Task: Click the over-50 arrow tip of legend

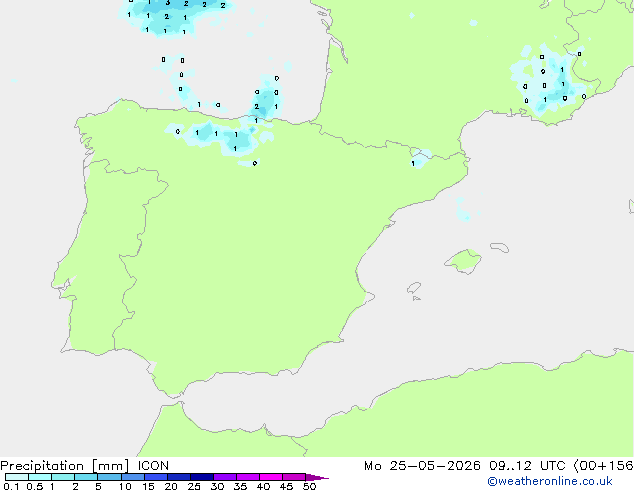Action: click(x=317, y=477)
